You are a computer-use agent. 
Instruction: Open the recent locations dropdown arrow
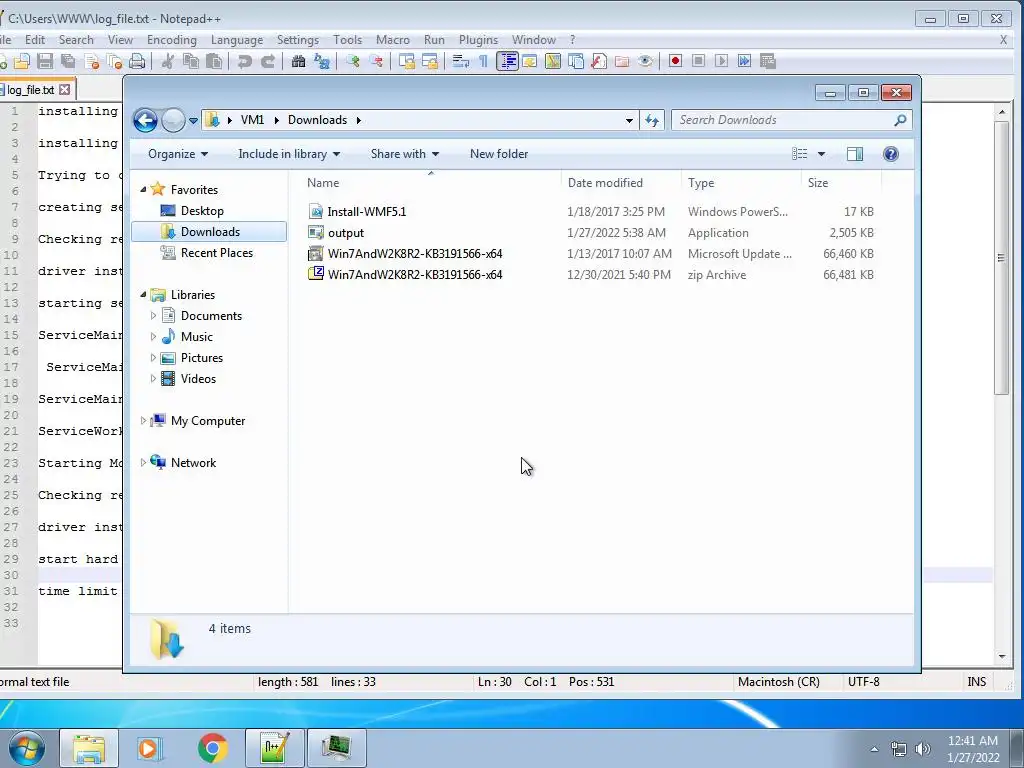click(x=193, y=121)
